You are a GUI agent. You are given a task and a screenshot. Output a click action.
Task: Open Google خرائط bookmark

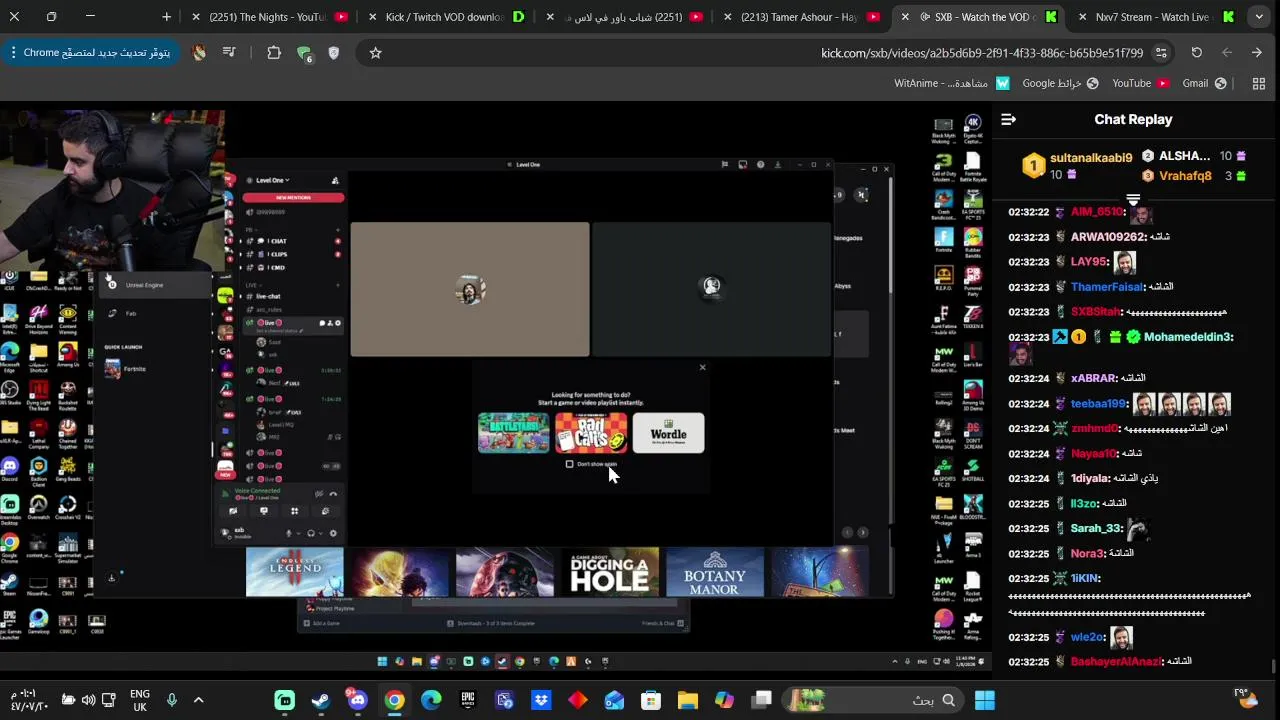tap(1060, 83)
